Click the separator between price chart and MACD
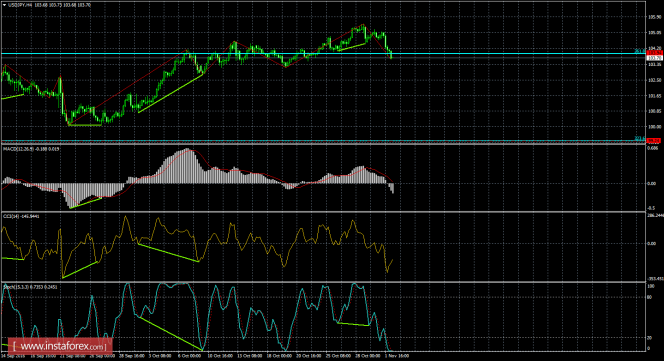Viewport: 664px width, 361px height. (323, 144)
